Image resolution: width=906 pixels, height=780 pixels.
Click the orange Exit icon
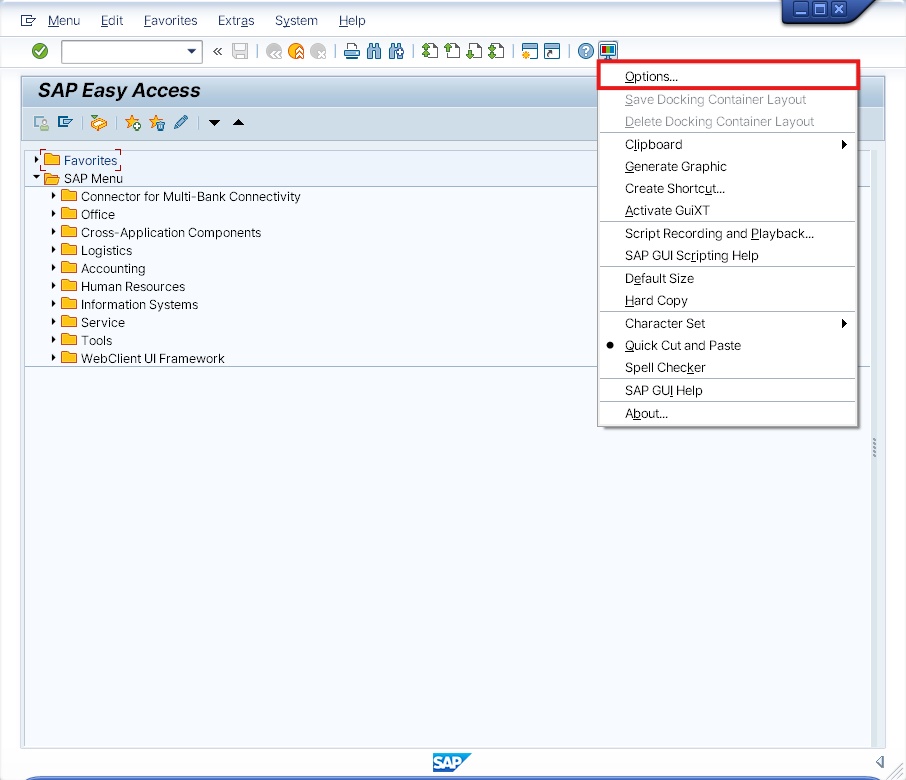point(296,51)
